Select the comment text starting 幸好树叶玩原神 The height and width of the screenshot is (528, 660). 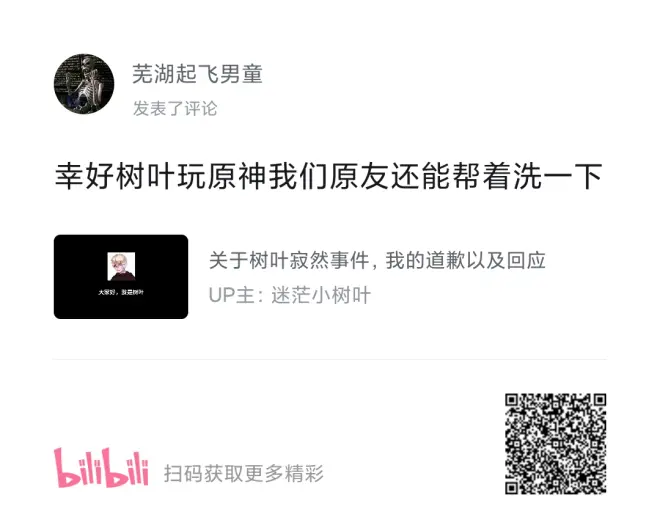coord(328,176)
